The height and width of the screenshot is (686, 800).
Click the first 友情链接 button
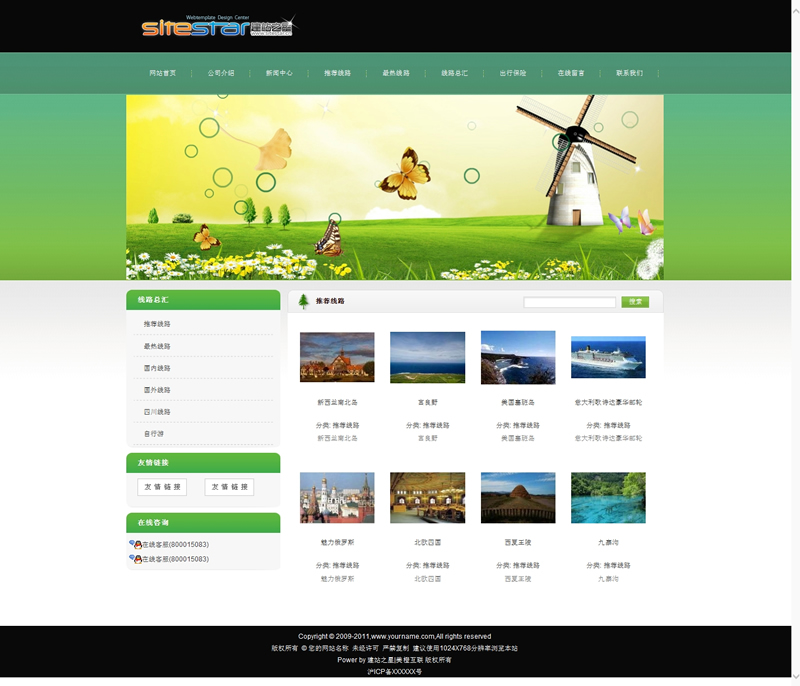coord(162,487)
